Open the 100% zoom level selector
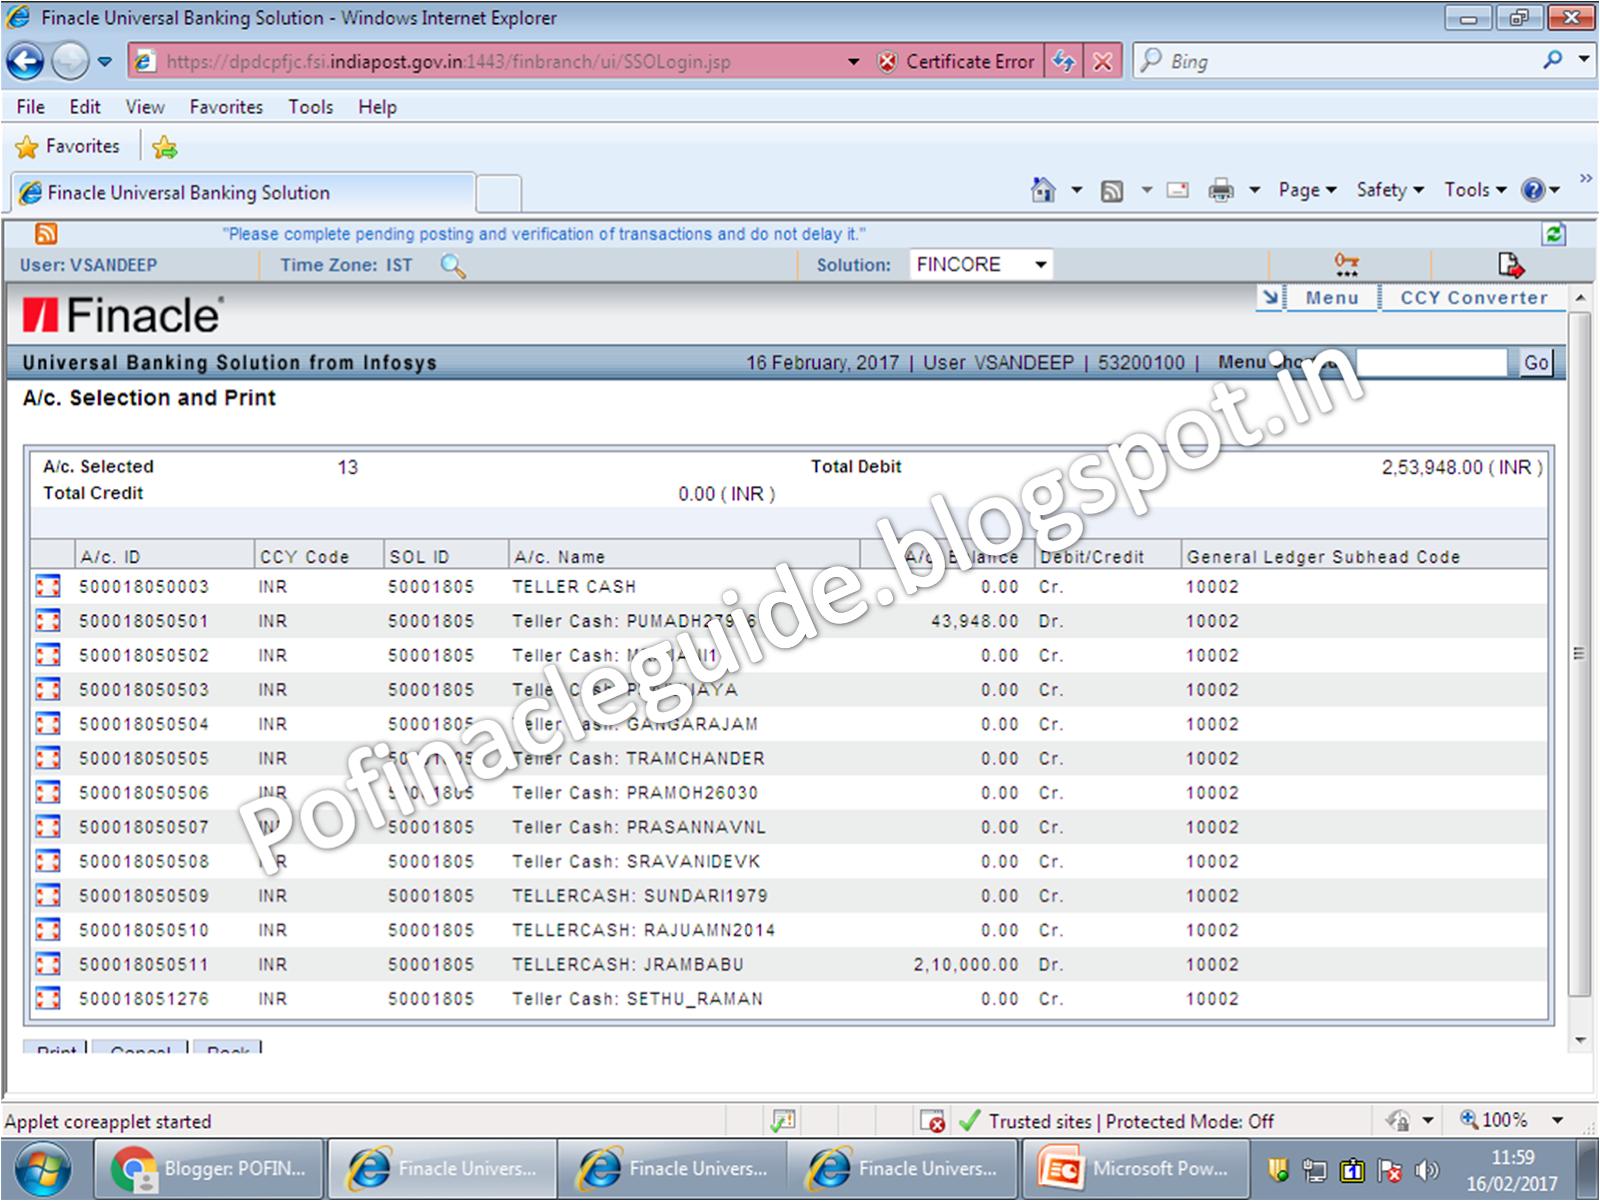 [1513, 1120]
